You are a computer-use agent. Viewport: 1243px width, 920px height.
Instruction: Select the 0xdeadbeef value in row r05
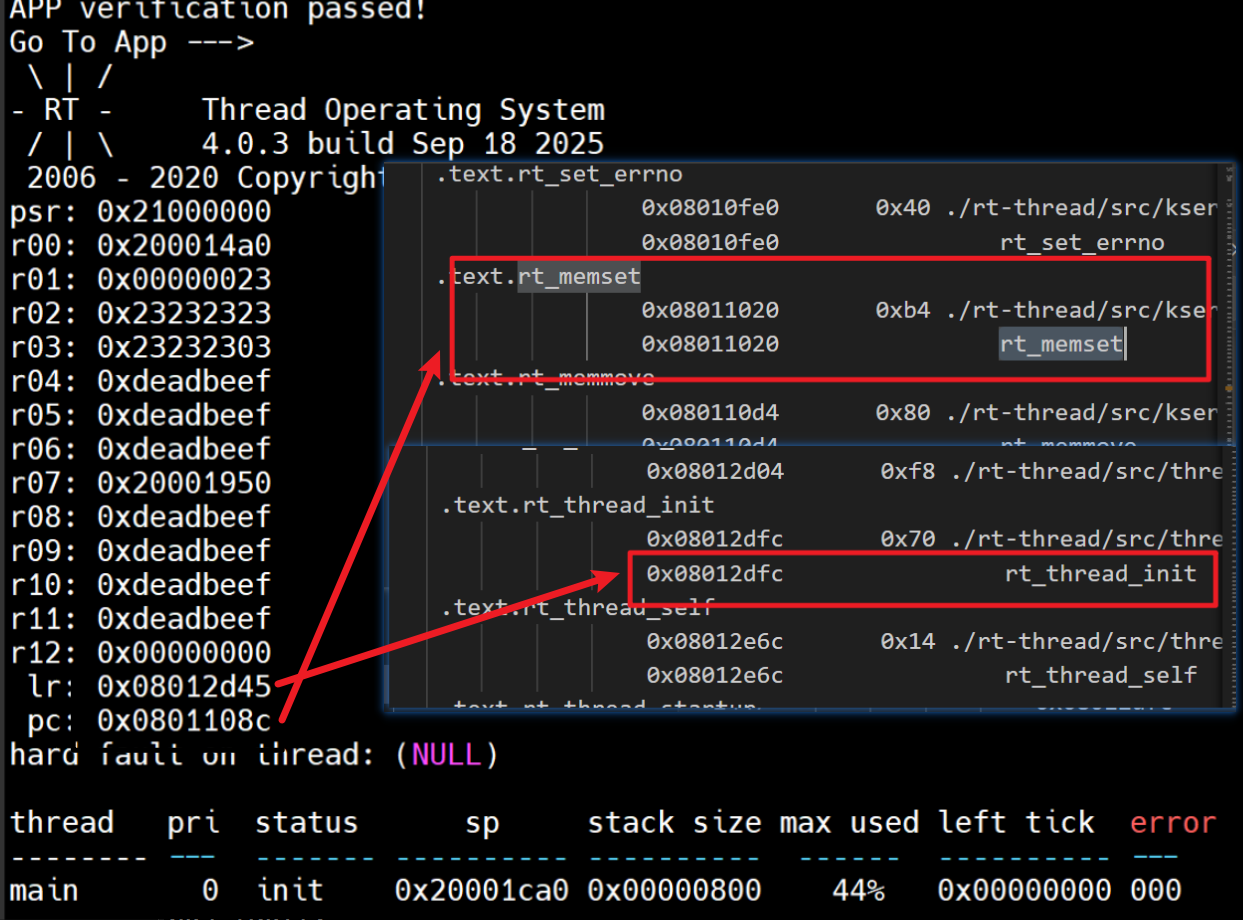[184, 416]
